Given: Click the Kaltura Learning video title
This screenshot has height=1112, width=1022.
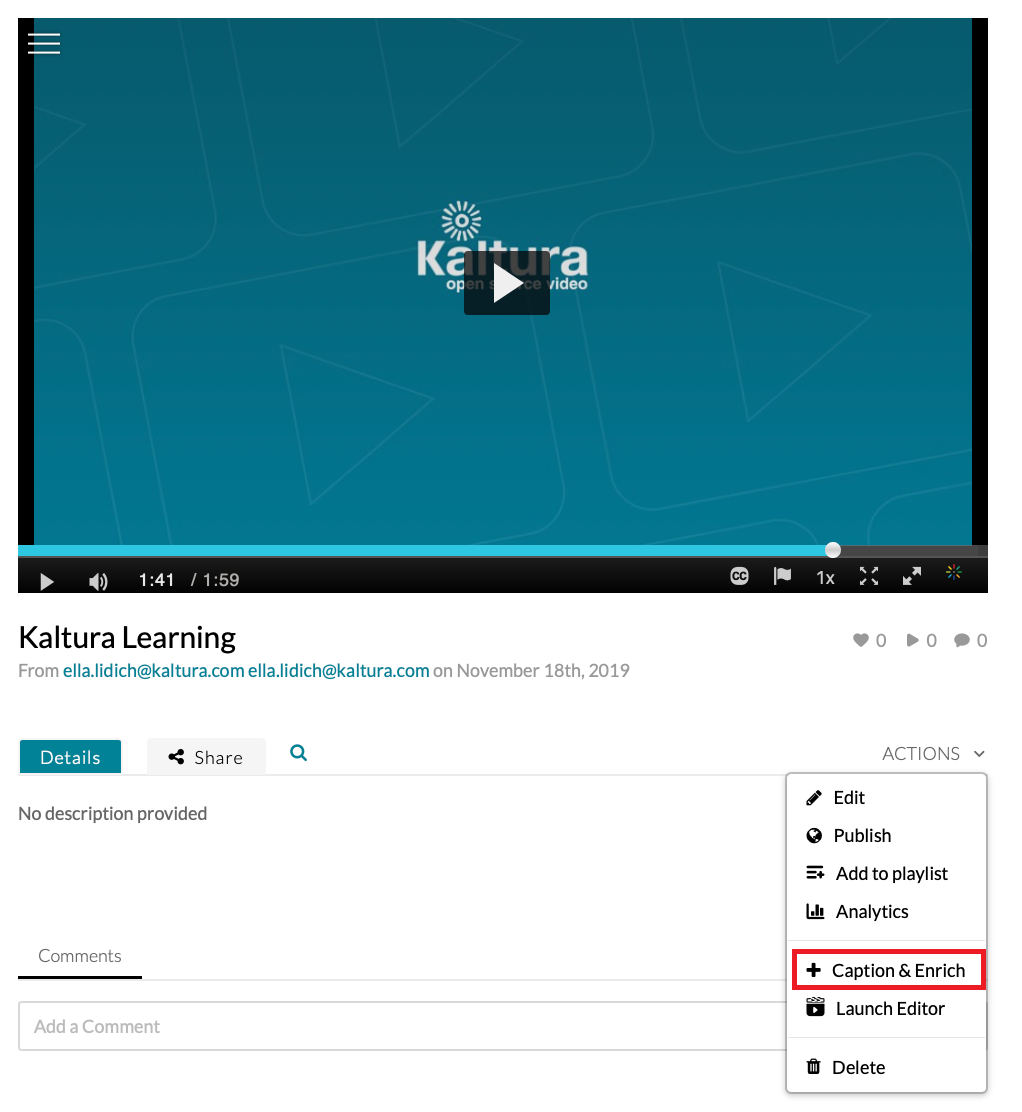Looking at the screenshot, I should point(127,637).
